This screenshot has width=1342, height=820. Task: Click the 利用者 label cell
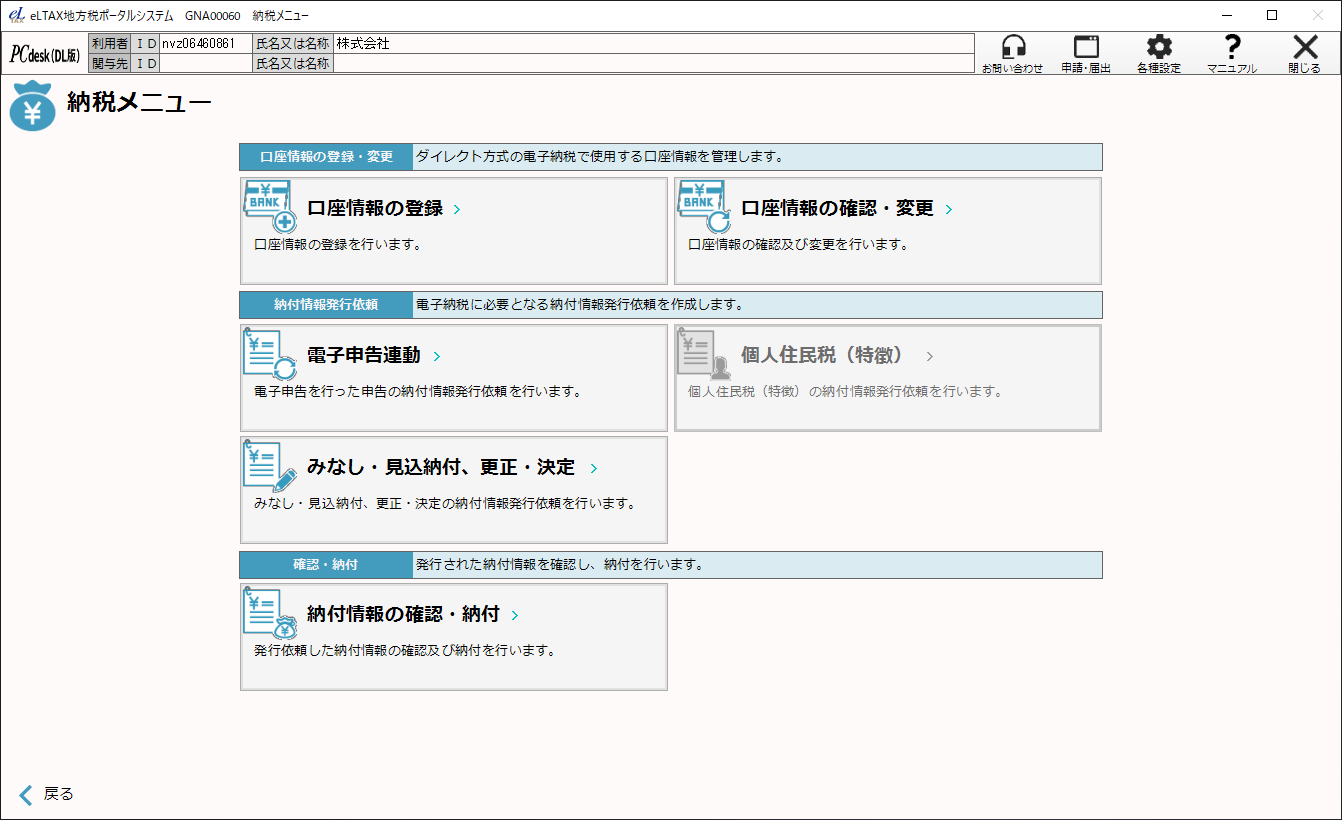point(110,44)
